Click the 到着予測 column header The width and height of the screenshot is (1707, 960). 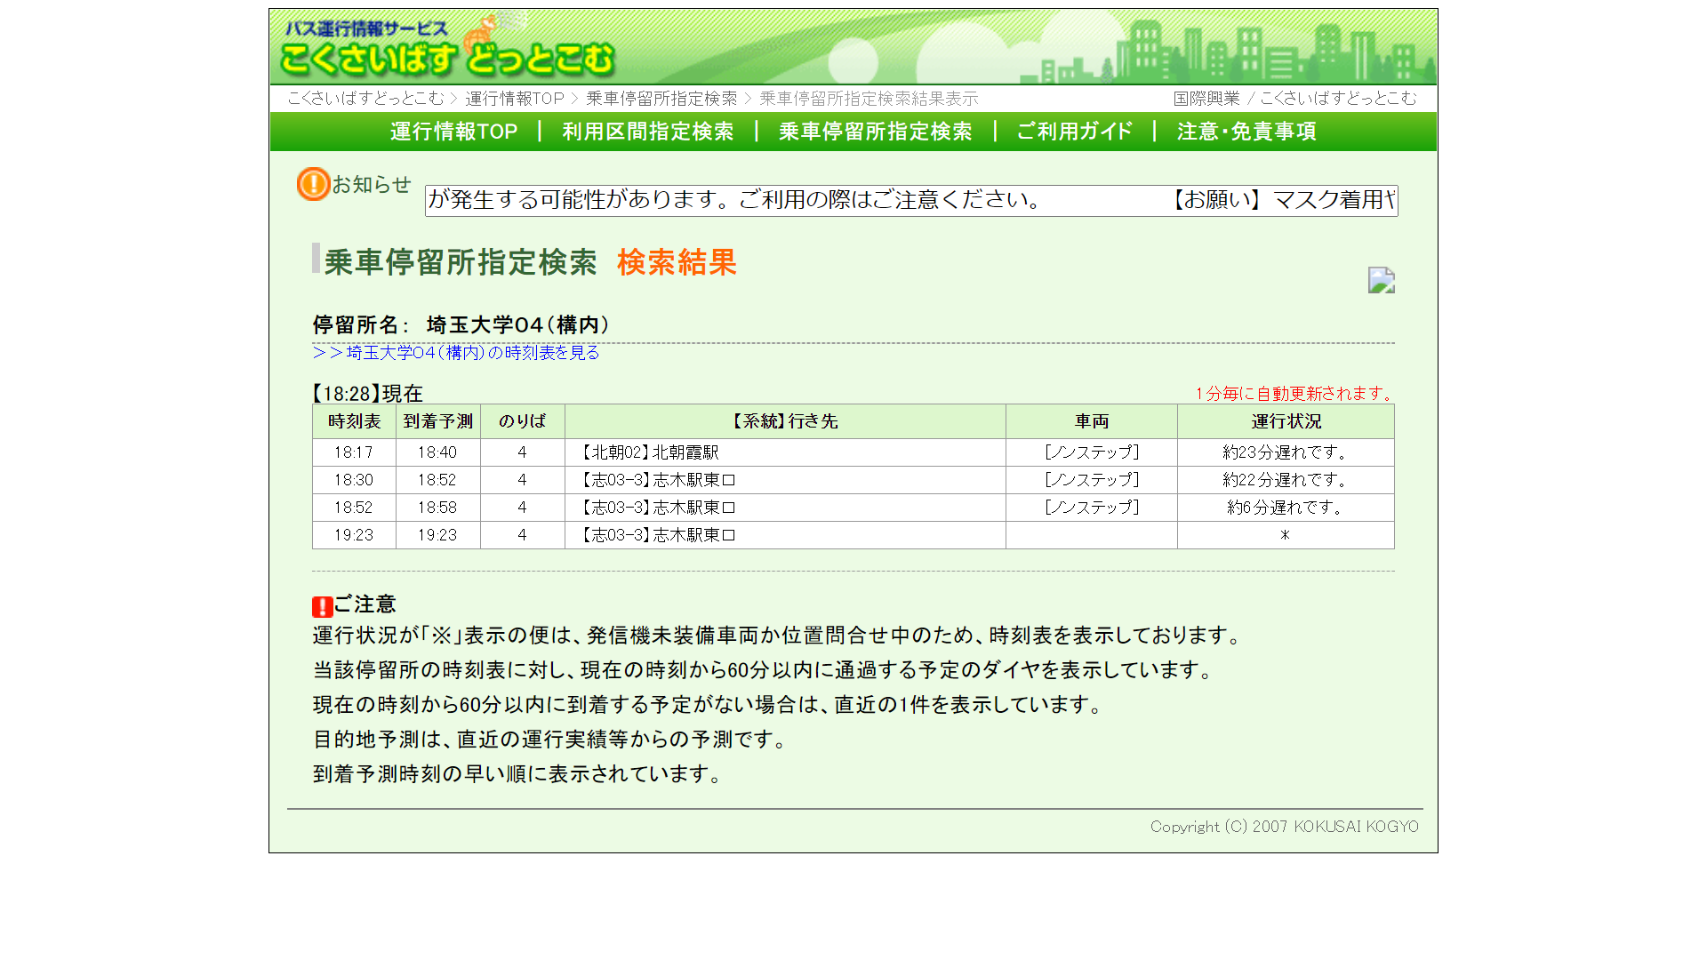click(x=438, y=422)
